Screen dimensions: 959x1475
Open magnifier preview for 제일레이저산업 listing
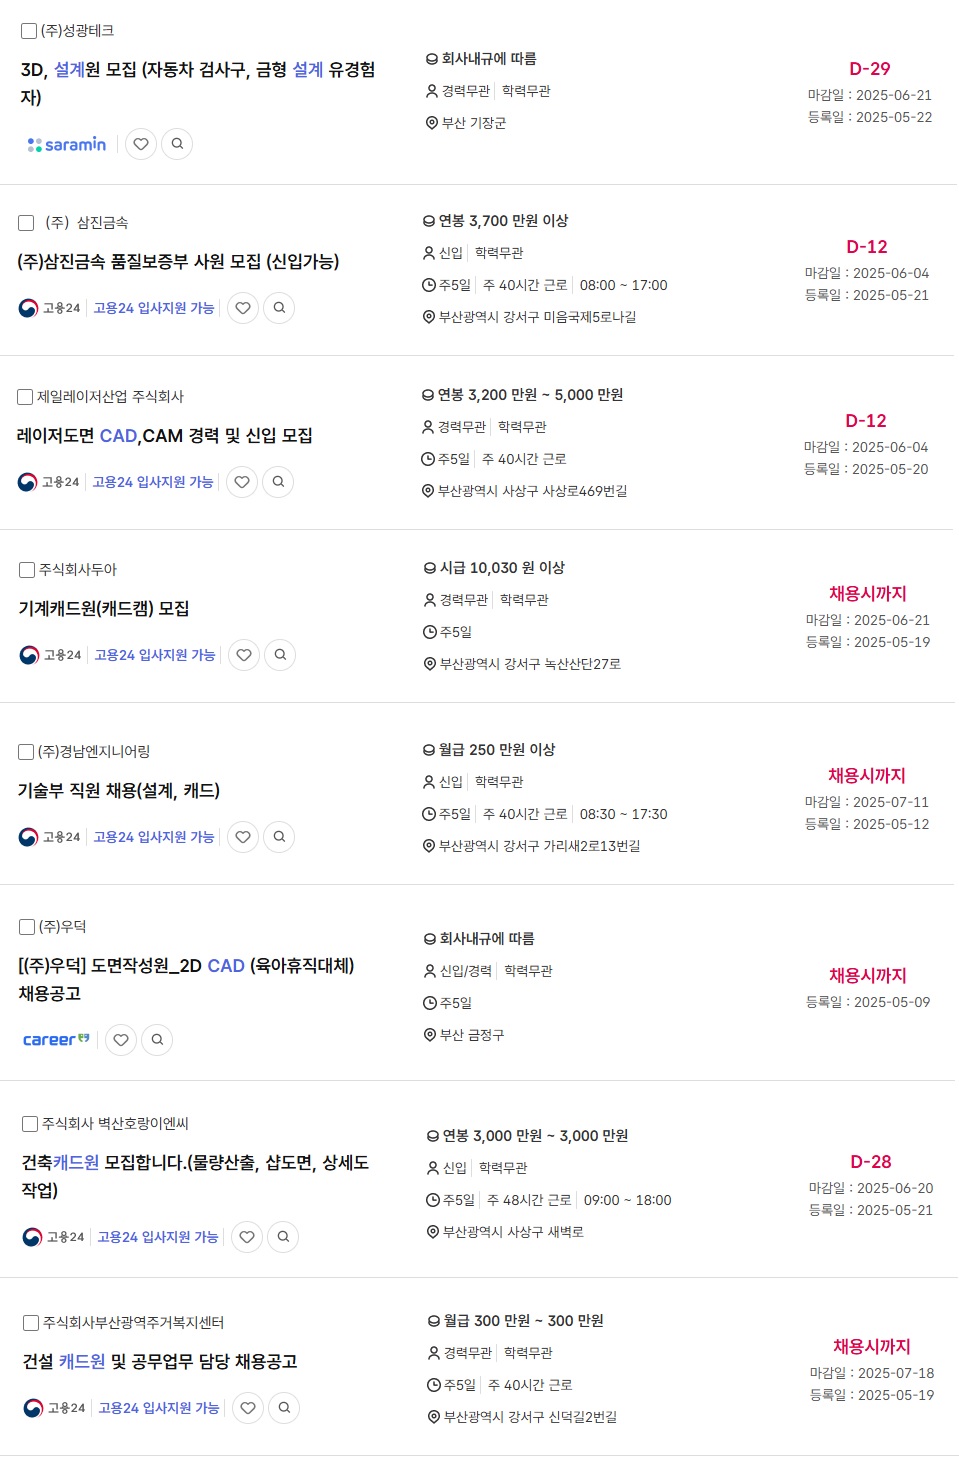point(278,482)
